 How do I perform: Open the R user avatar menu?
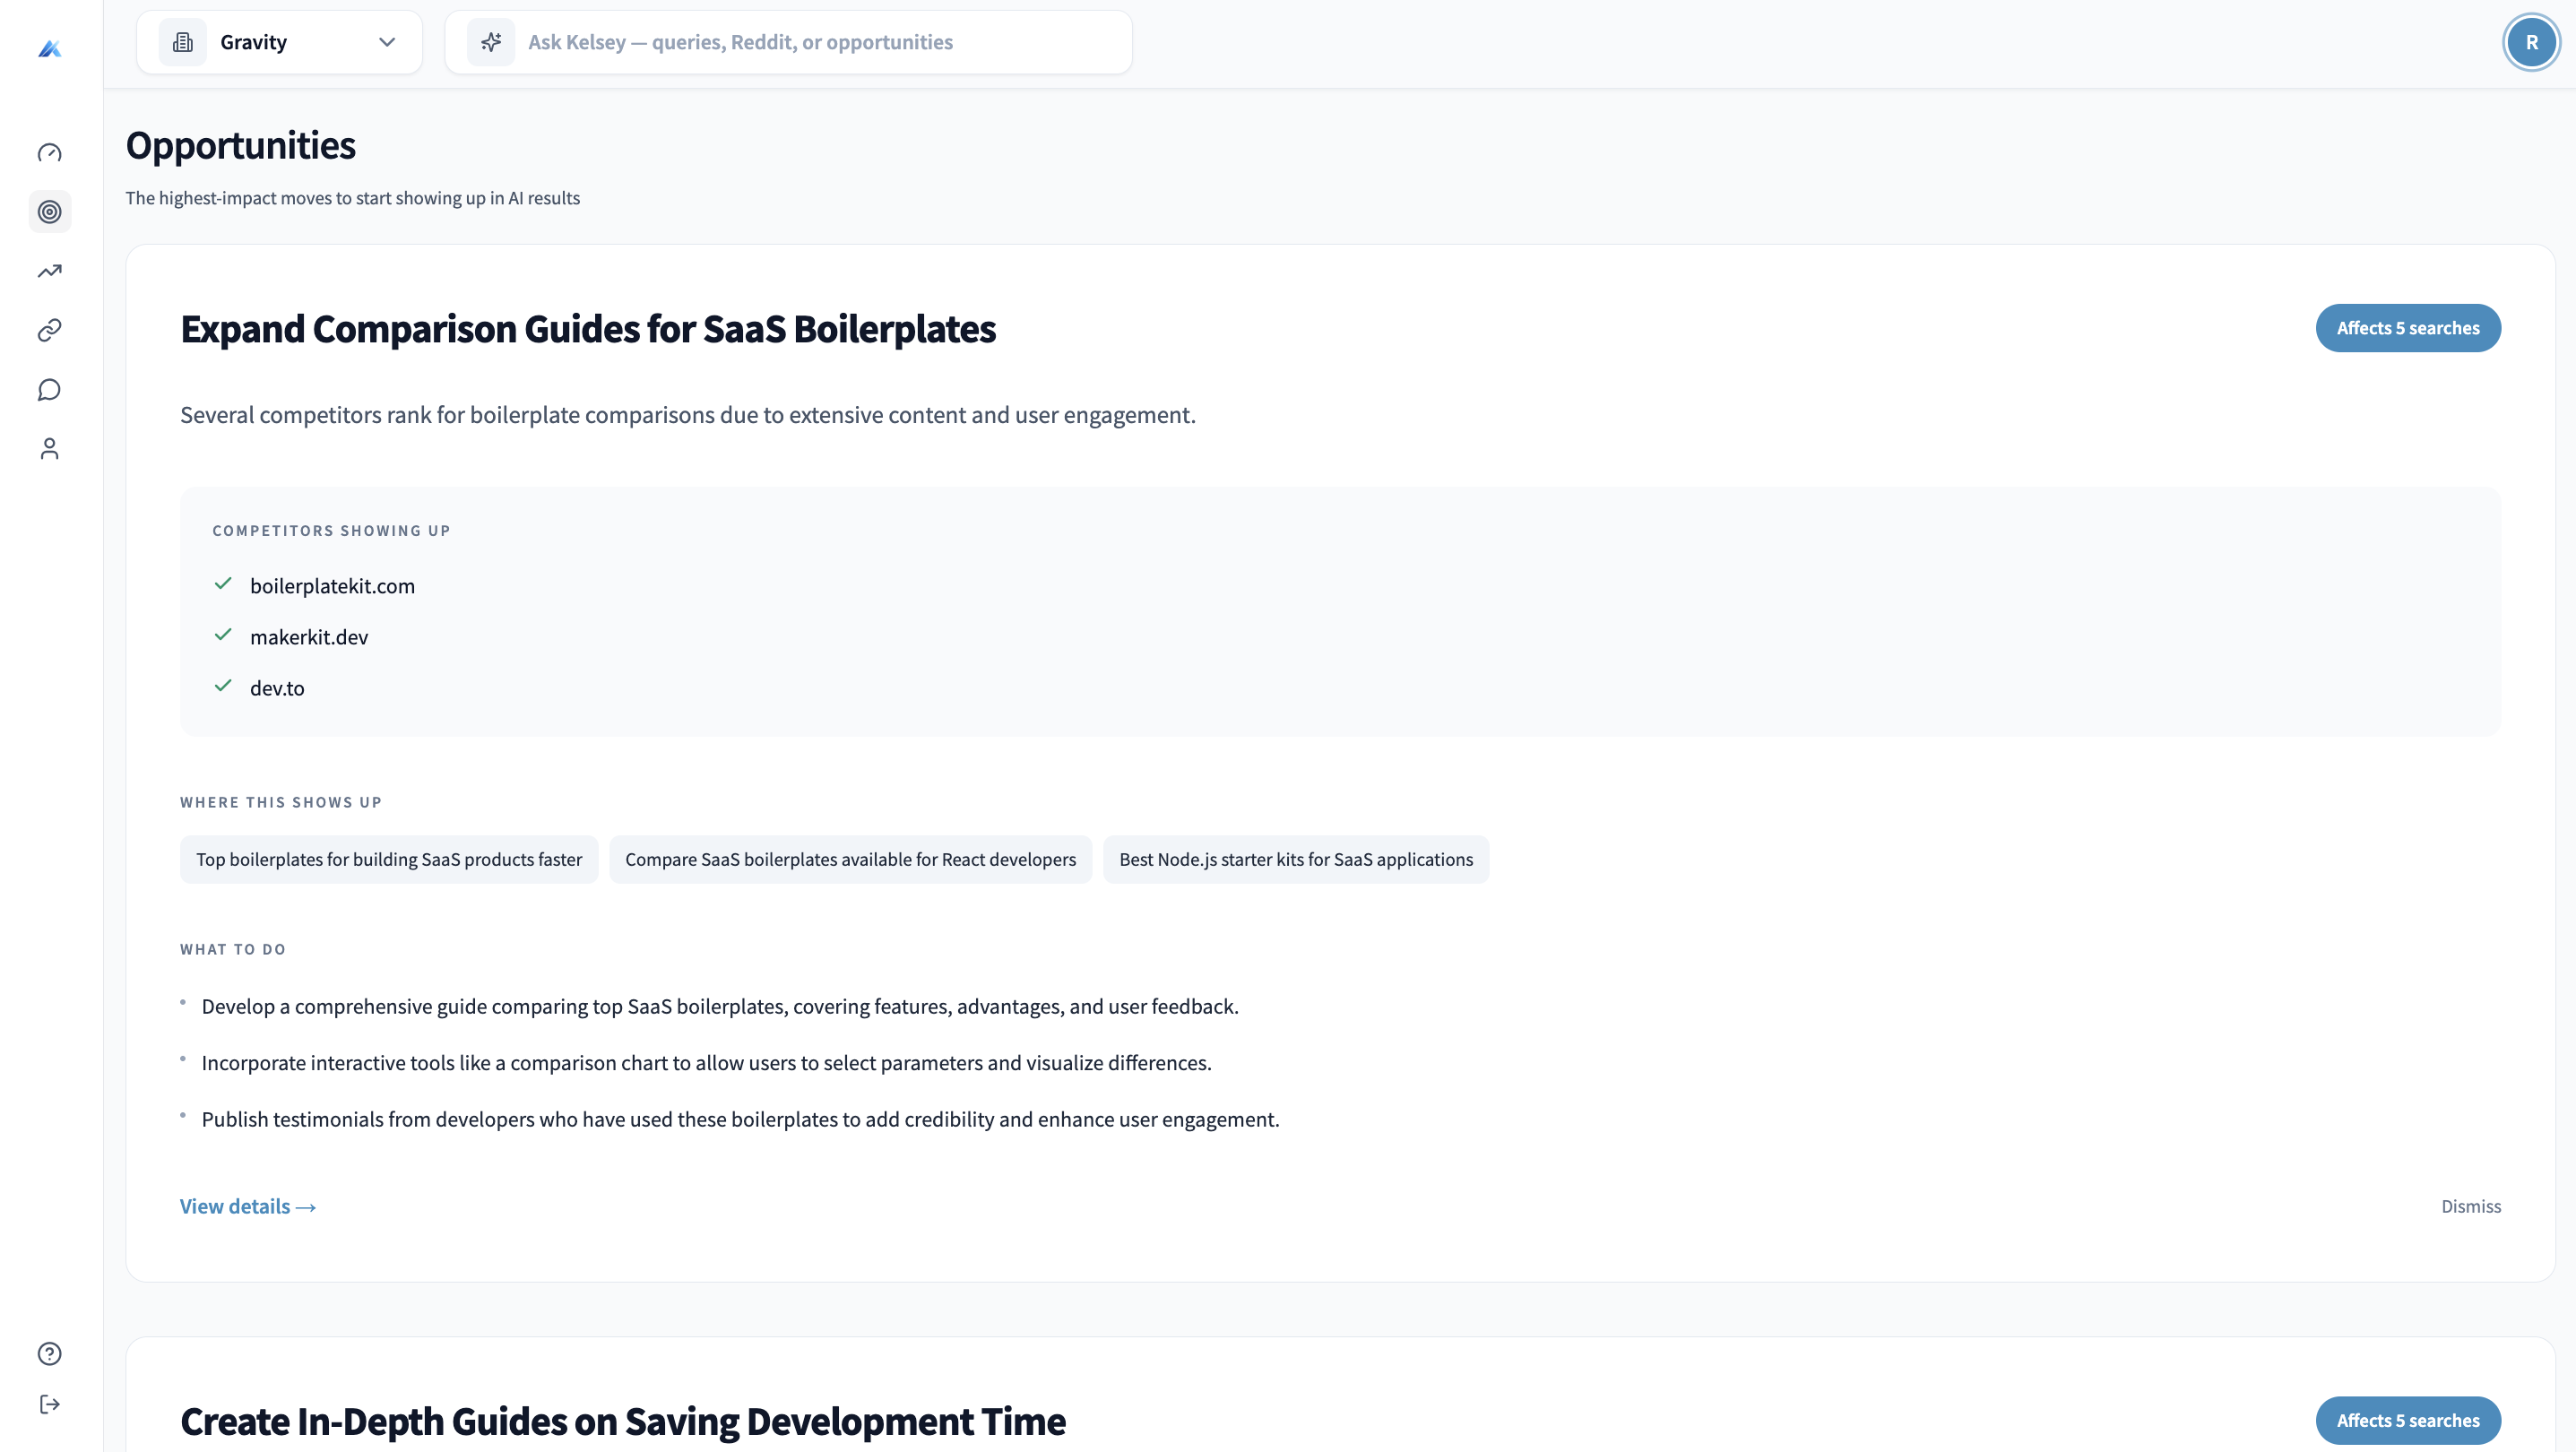click(2531, 42)
